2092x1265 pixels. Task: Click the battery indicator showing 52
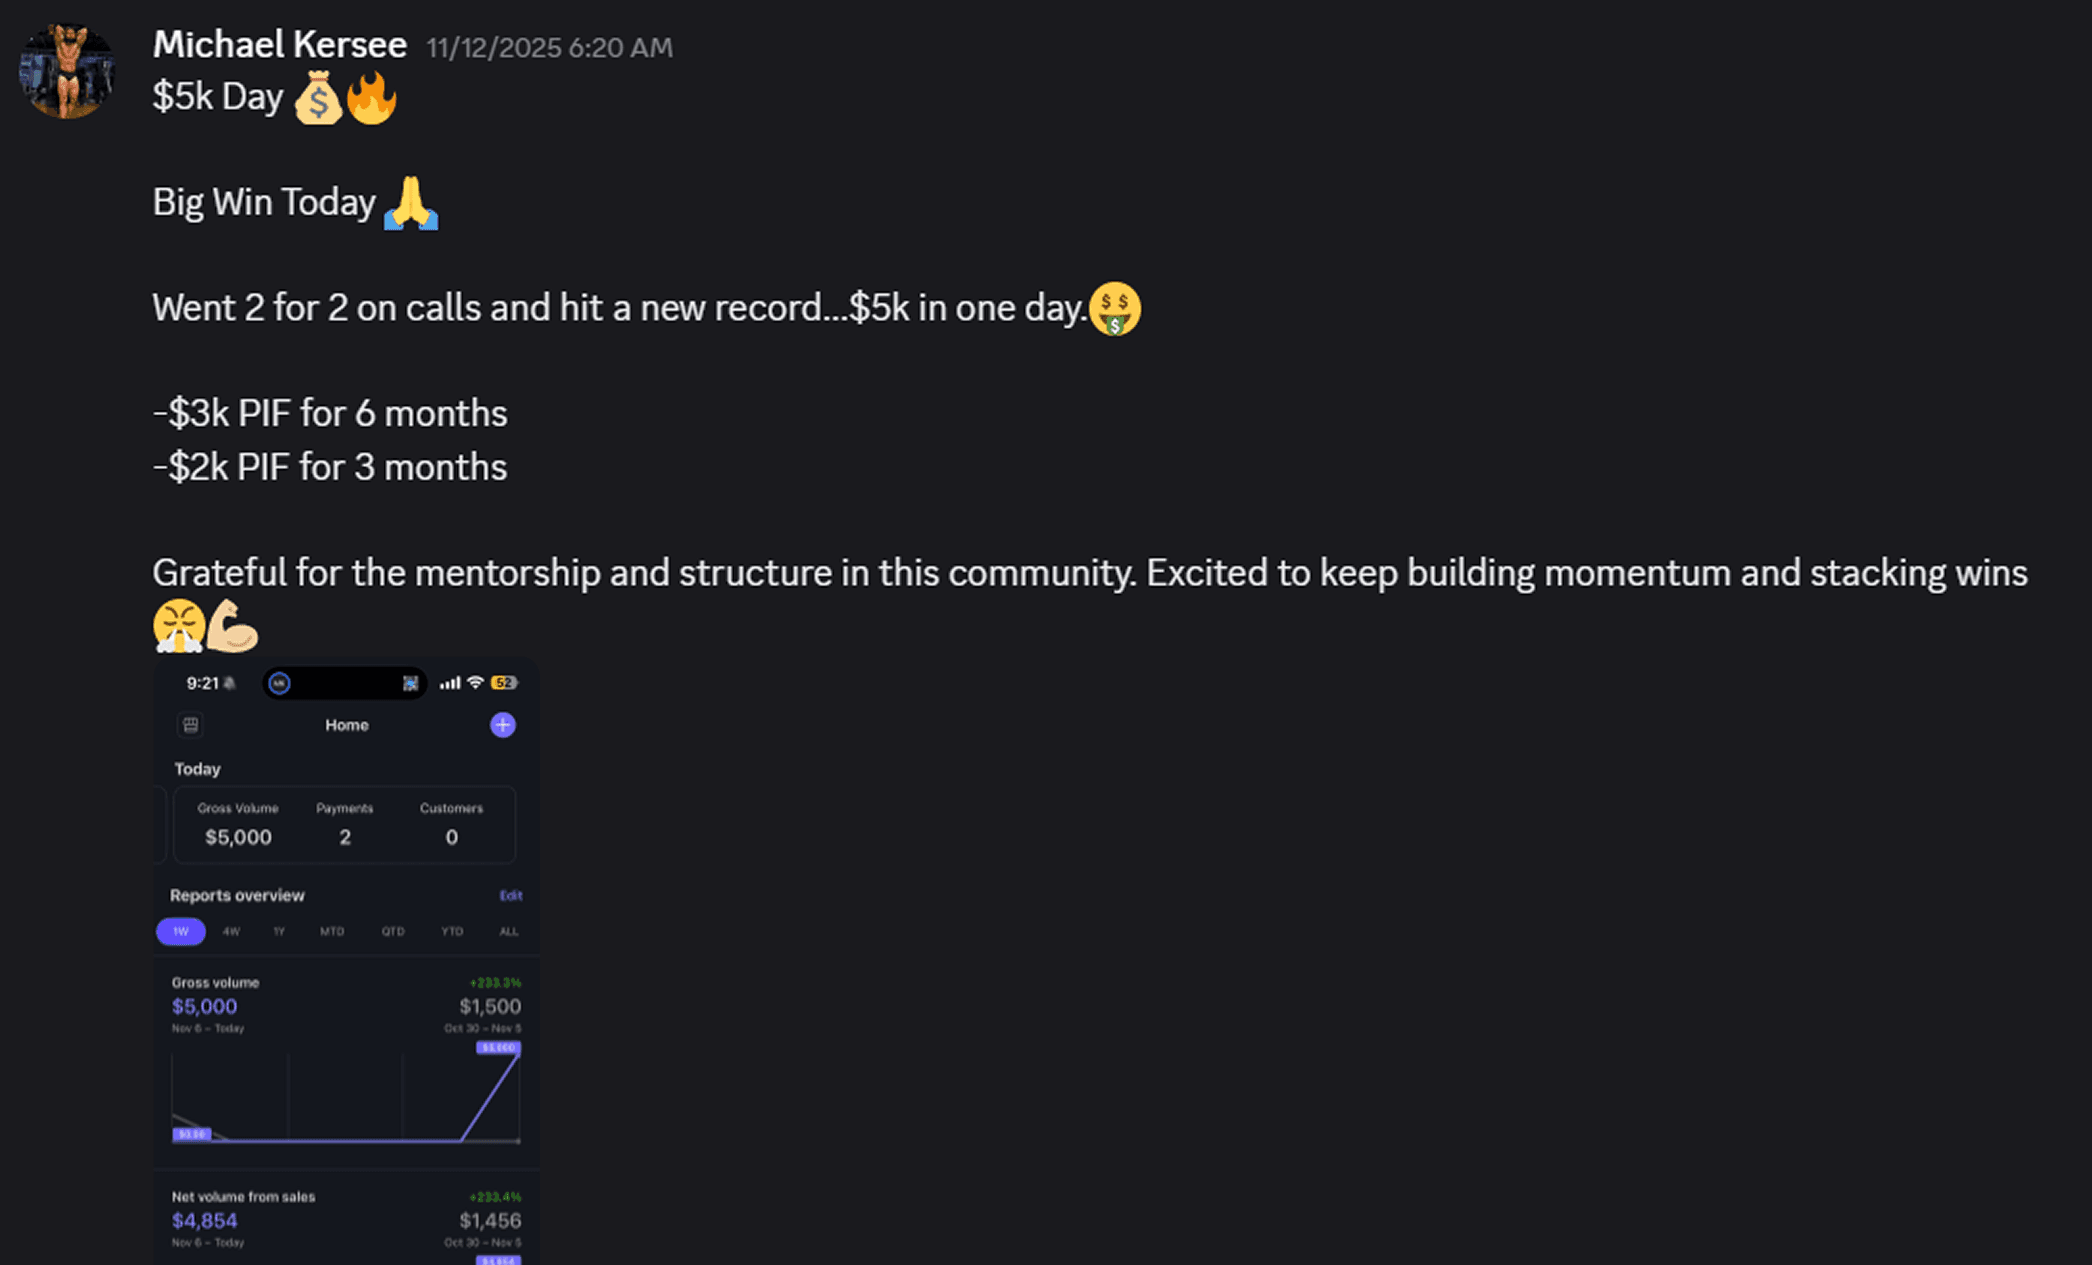pos(504,683)
